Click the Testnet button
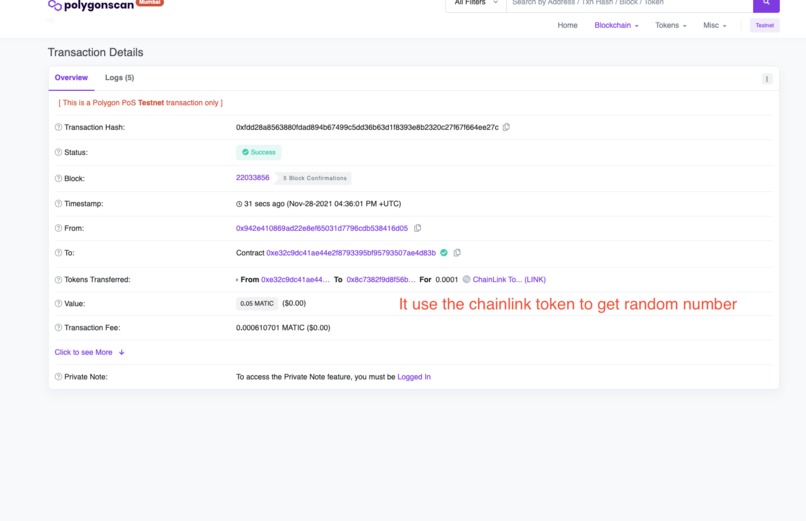This screenshot has height=521, width=806. click(764, 25)
